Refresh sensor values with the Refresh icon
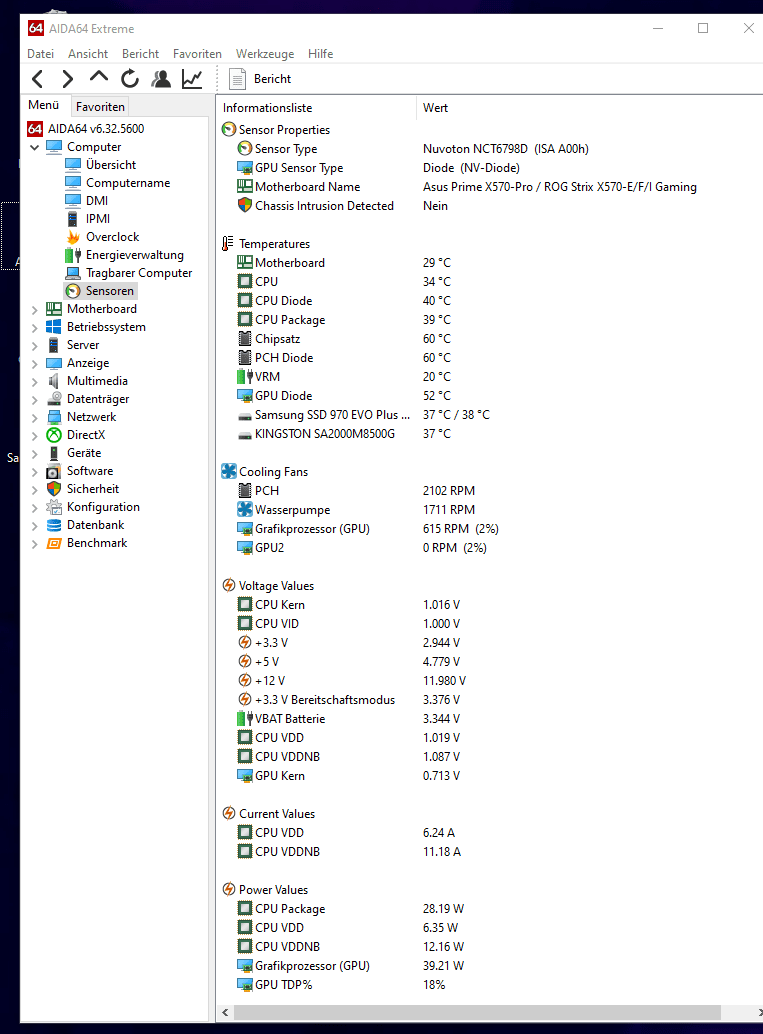The image size is (763, 1034). 130,78
